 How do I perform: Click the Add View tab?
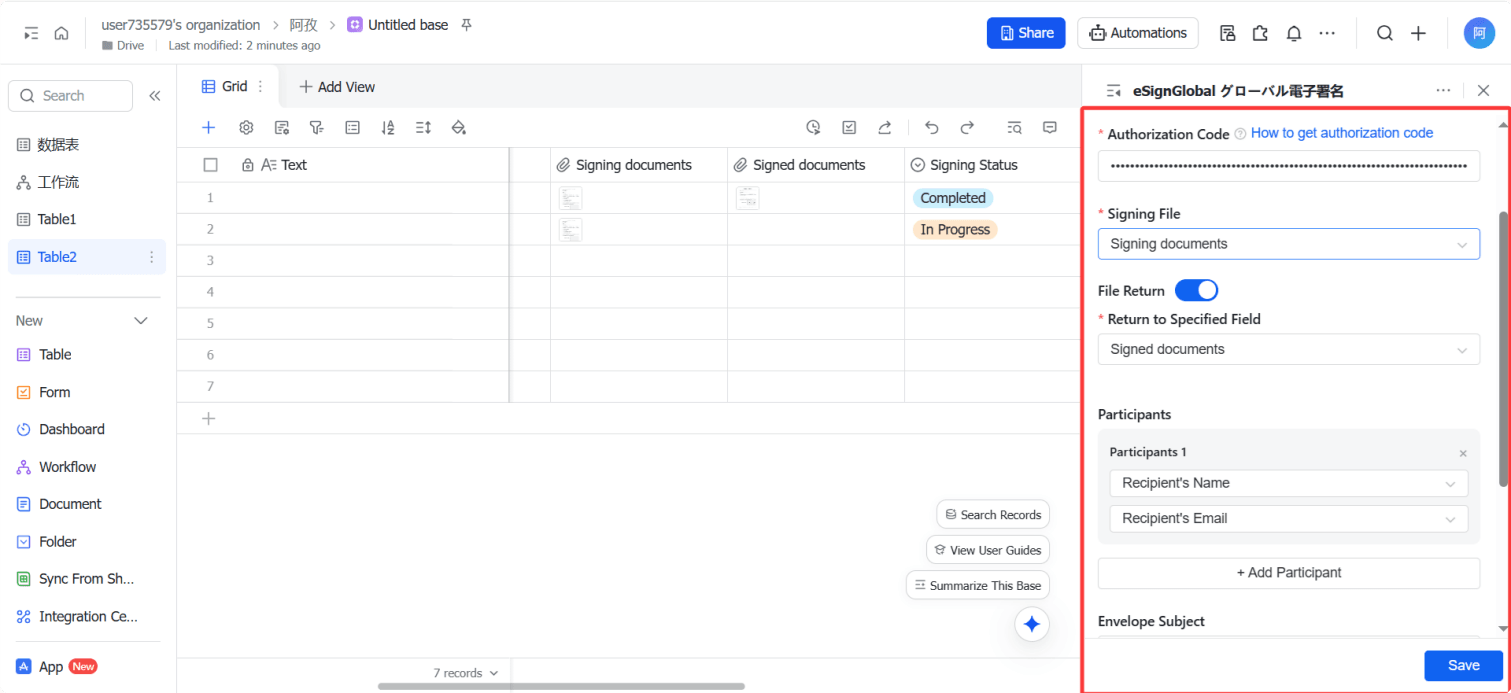[337, 87]
